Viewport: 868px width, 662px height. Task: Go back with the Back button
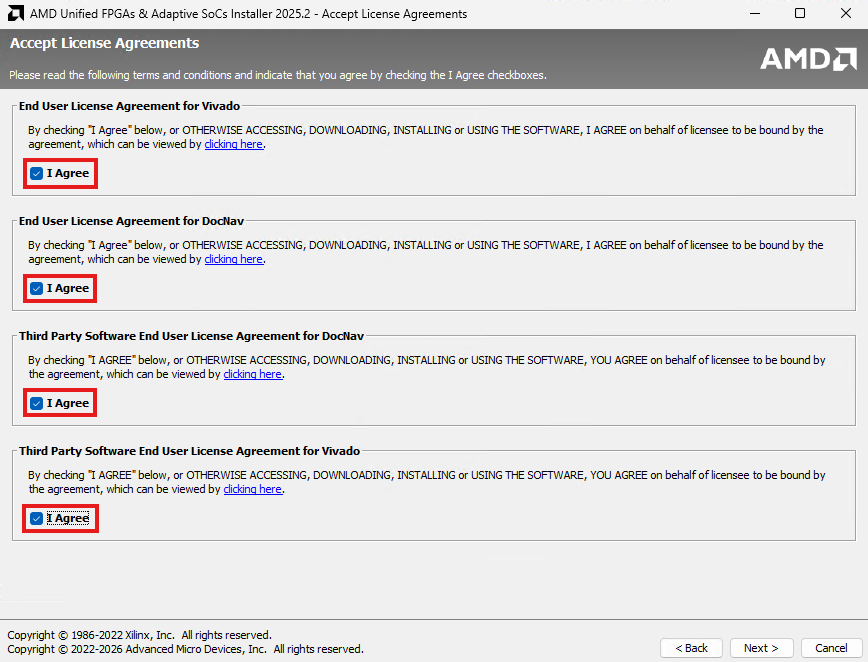click(691, 648)
